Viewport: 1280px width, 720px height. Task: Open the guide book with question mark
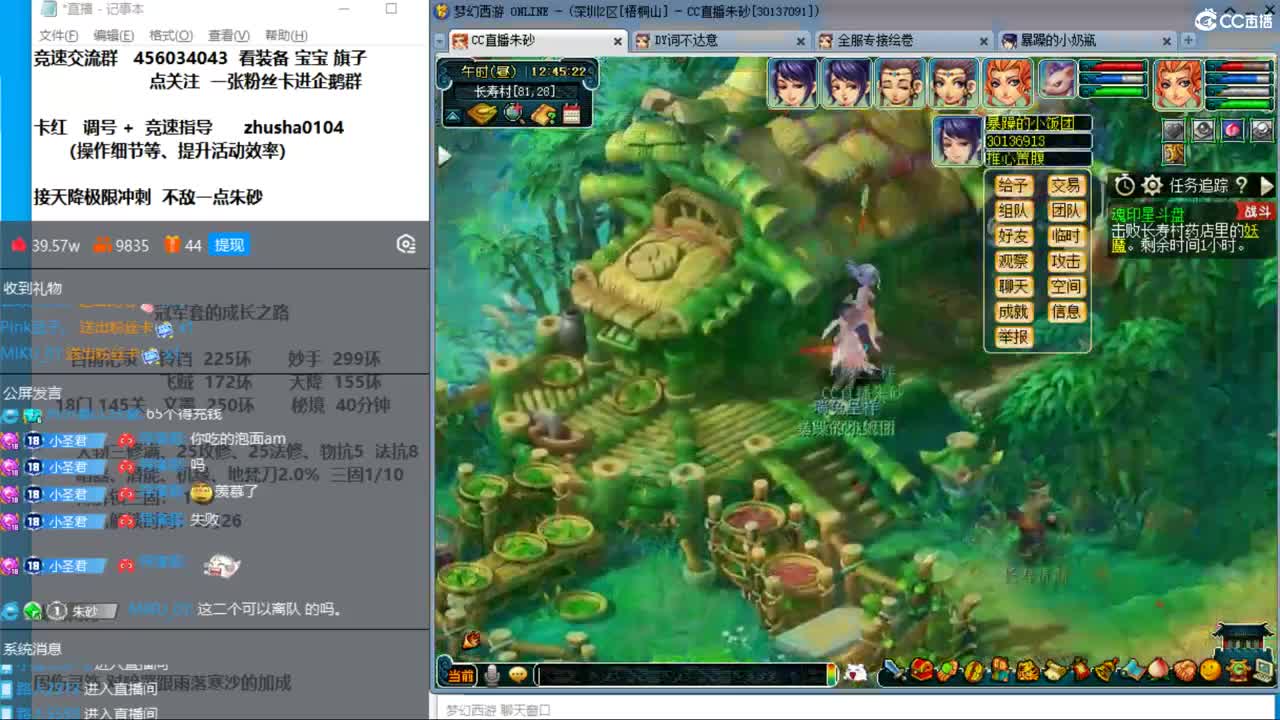click(x=544, y=114)
